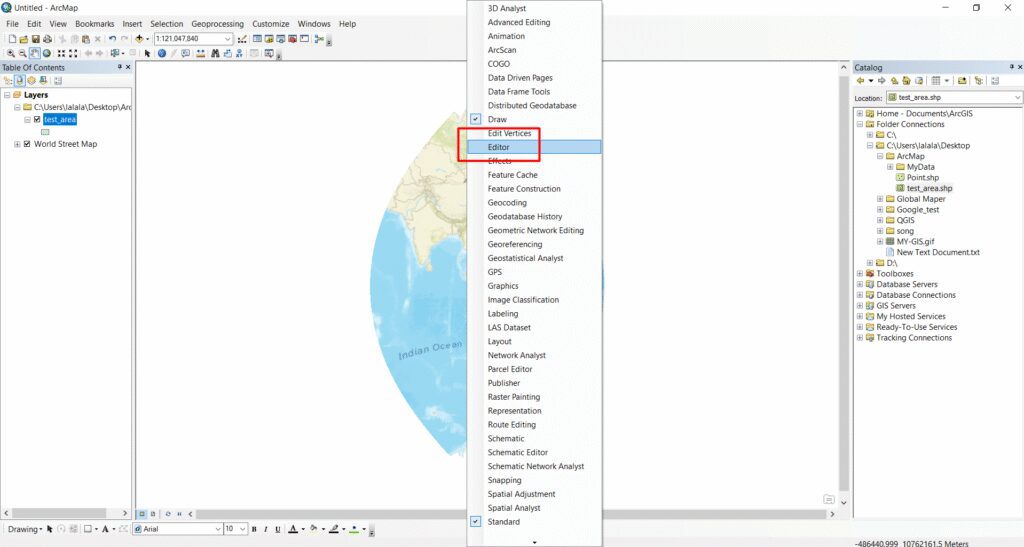Click Catalog Up One Level icon
1024x547 pixels.
coord(894,80)
